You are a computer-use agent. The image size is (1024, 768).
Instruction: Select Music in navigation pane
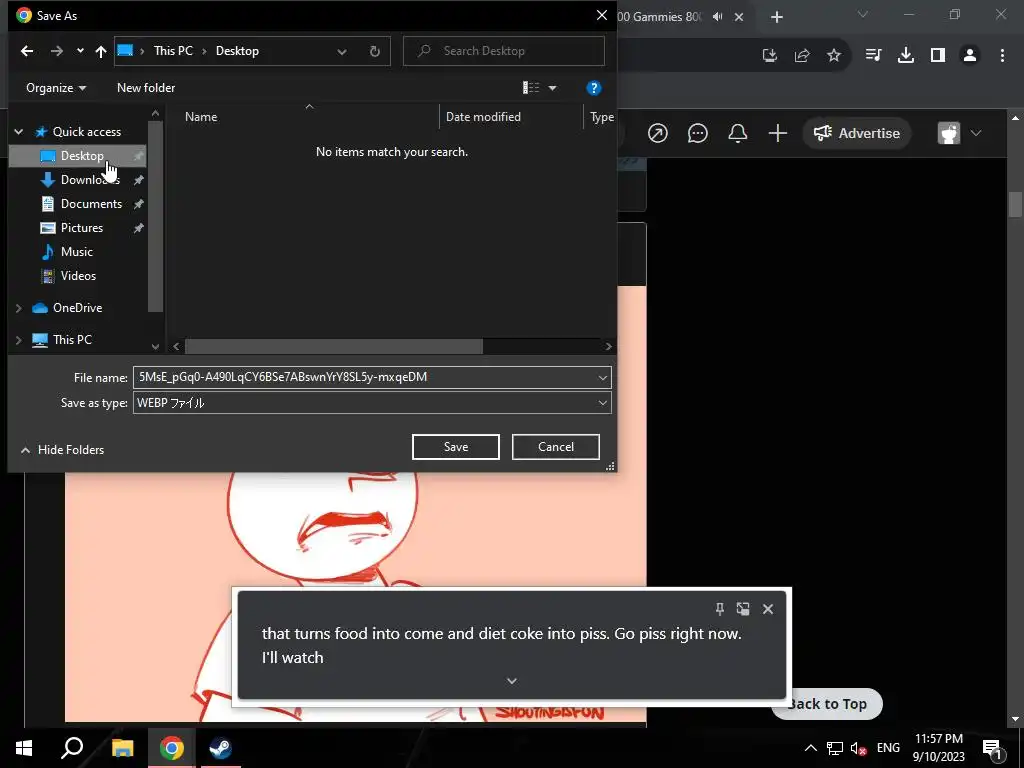[76, 251]
